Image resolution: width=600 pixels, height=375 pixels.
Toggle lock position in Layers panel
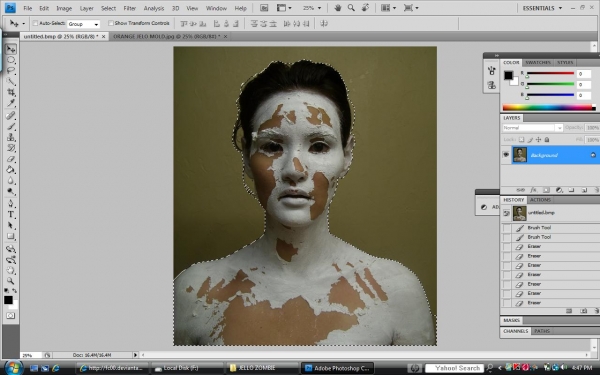(x=538, y=140)
